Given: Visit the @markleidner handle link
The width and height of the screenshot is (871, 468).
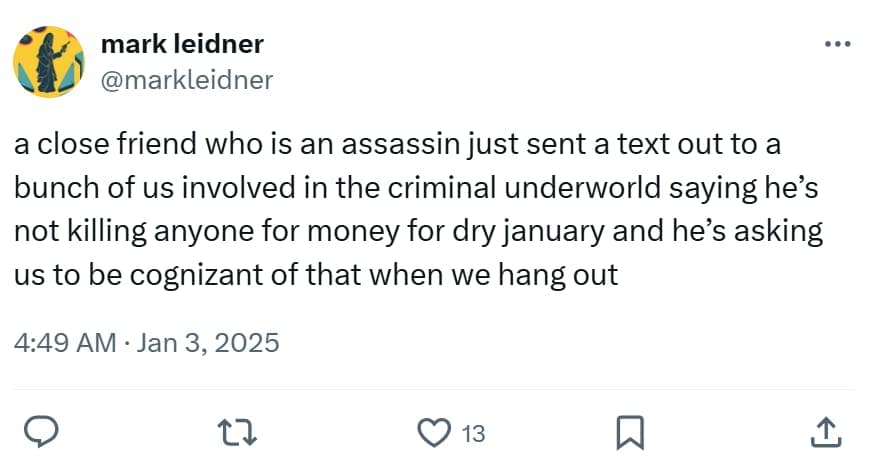Looking at the screenshot, I should click(x=187, y=80).
